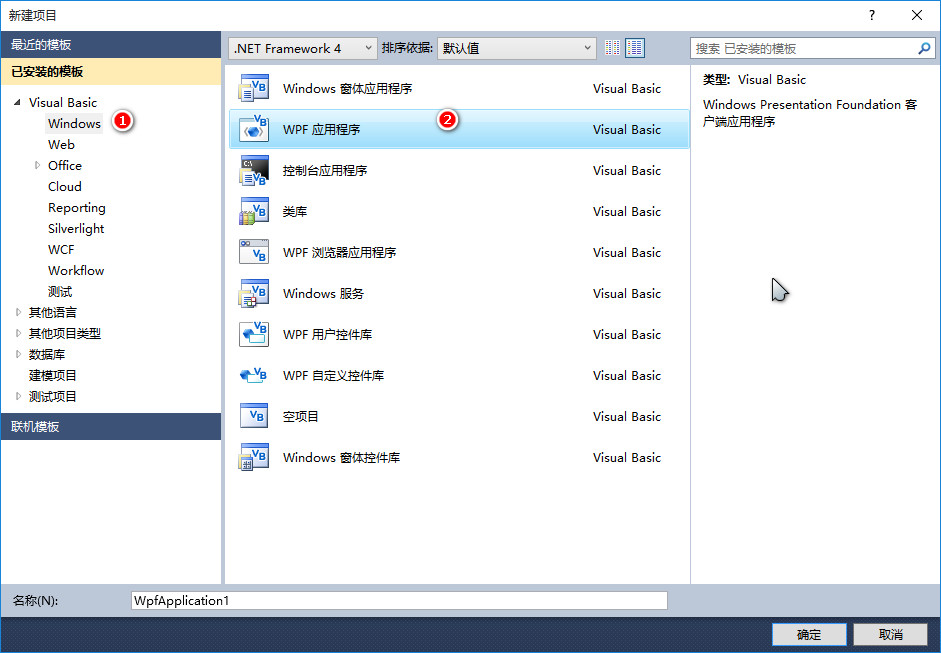Click the 空项目 empty project icon

pos(253,416)
